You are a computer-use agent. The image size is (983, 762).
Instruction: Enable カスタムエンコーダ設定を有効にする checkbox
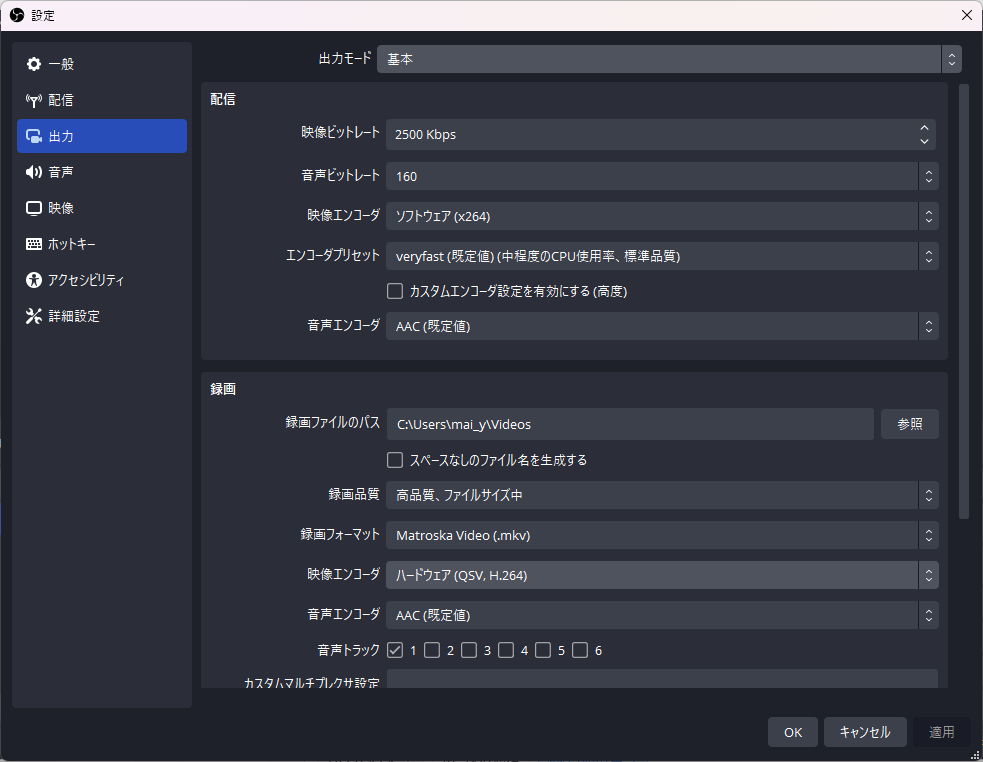394,291
